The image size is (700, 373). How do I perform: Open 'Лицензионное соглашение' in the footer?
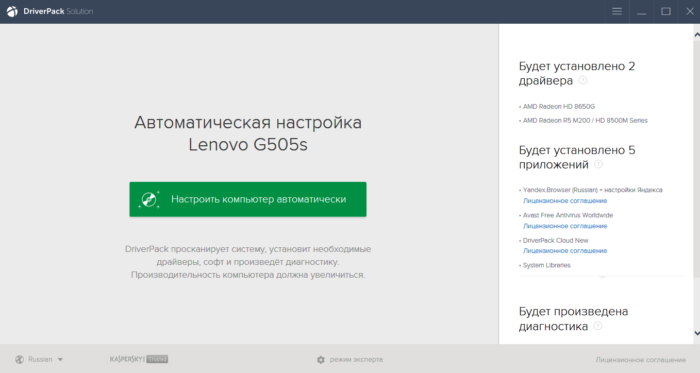pos(640,360)
